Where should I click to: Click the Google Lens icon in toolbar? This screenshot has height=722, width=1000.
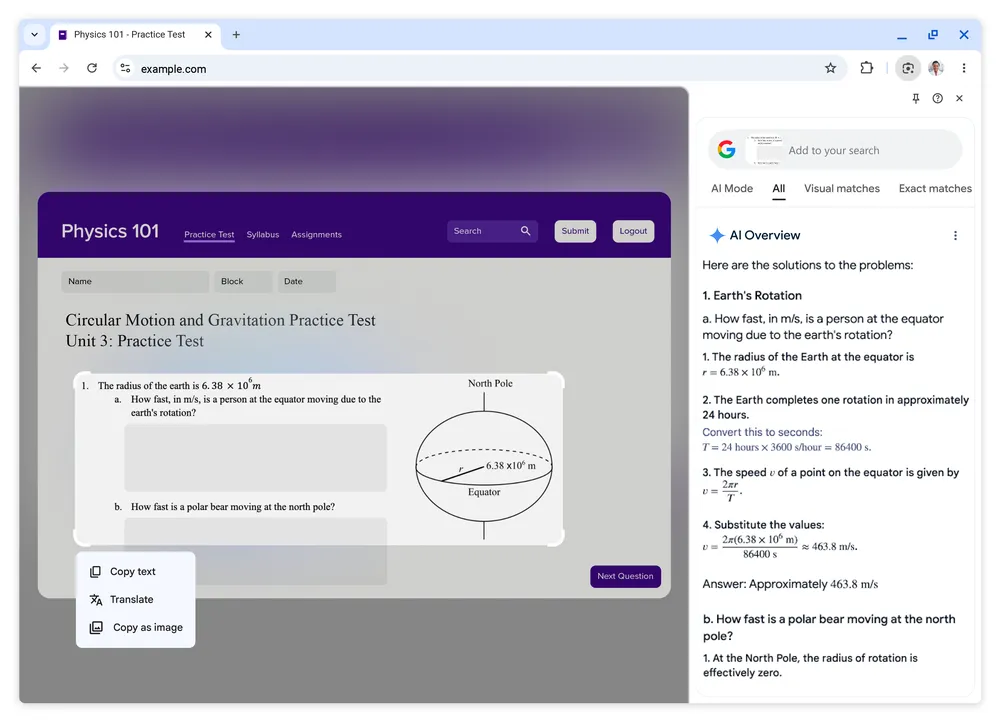(907, 68)
